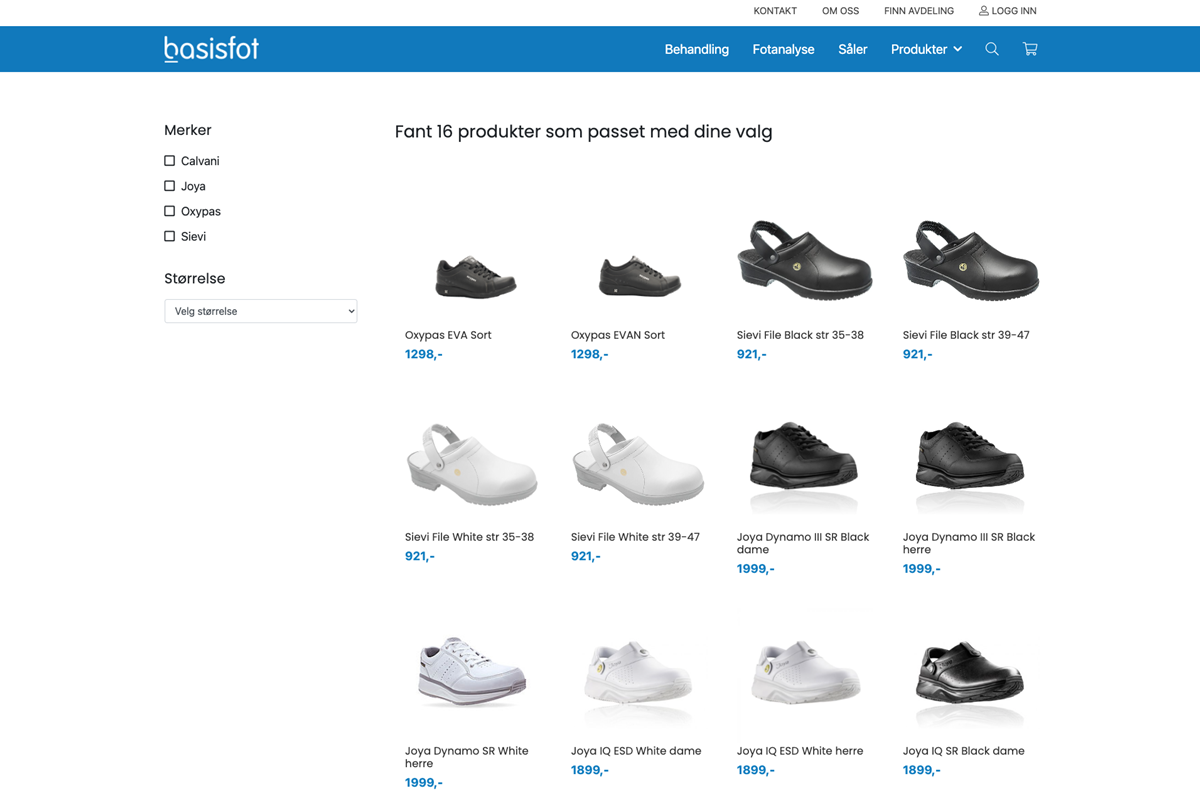Click the Joya IQ ESD White herre title
Viewport: 1200px width, 800px height.
pos(800,751)
